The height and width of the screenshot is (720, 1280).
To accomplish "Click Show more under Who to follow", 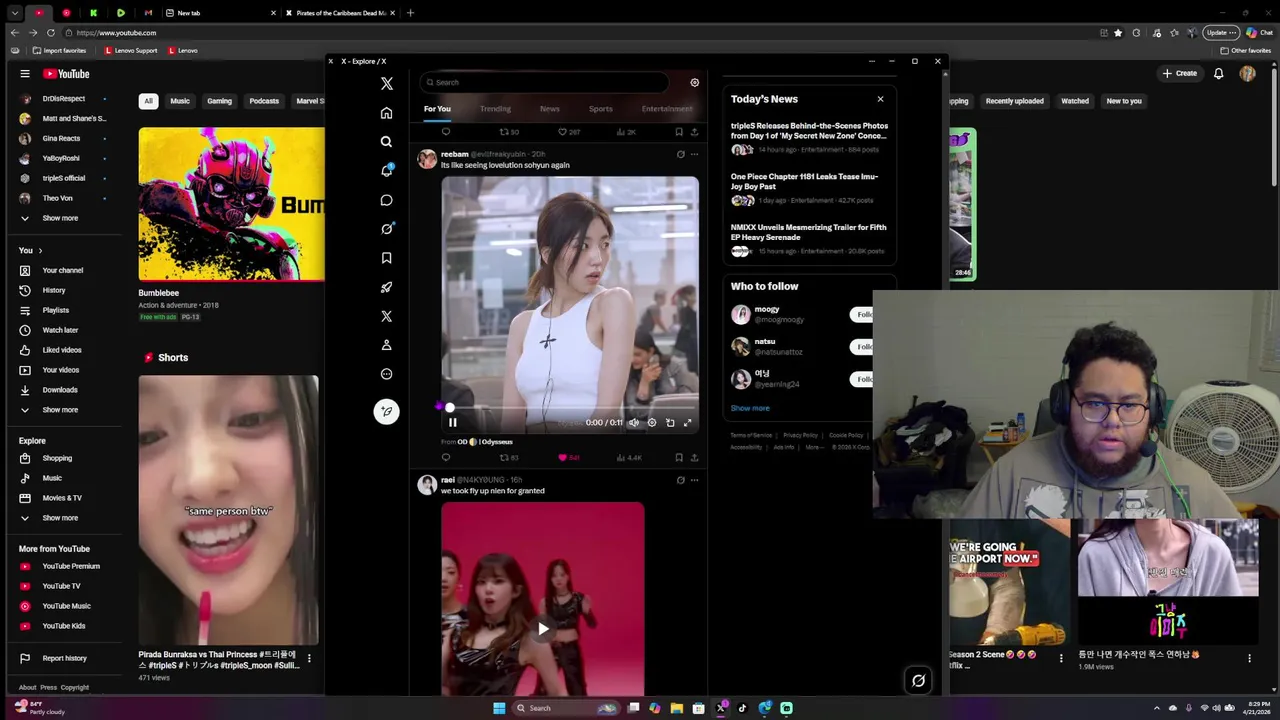I will point(750,408).
